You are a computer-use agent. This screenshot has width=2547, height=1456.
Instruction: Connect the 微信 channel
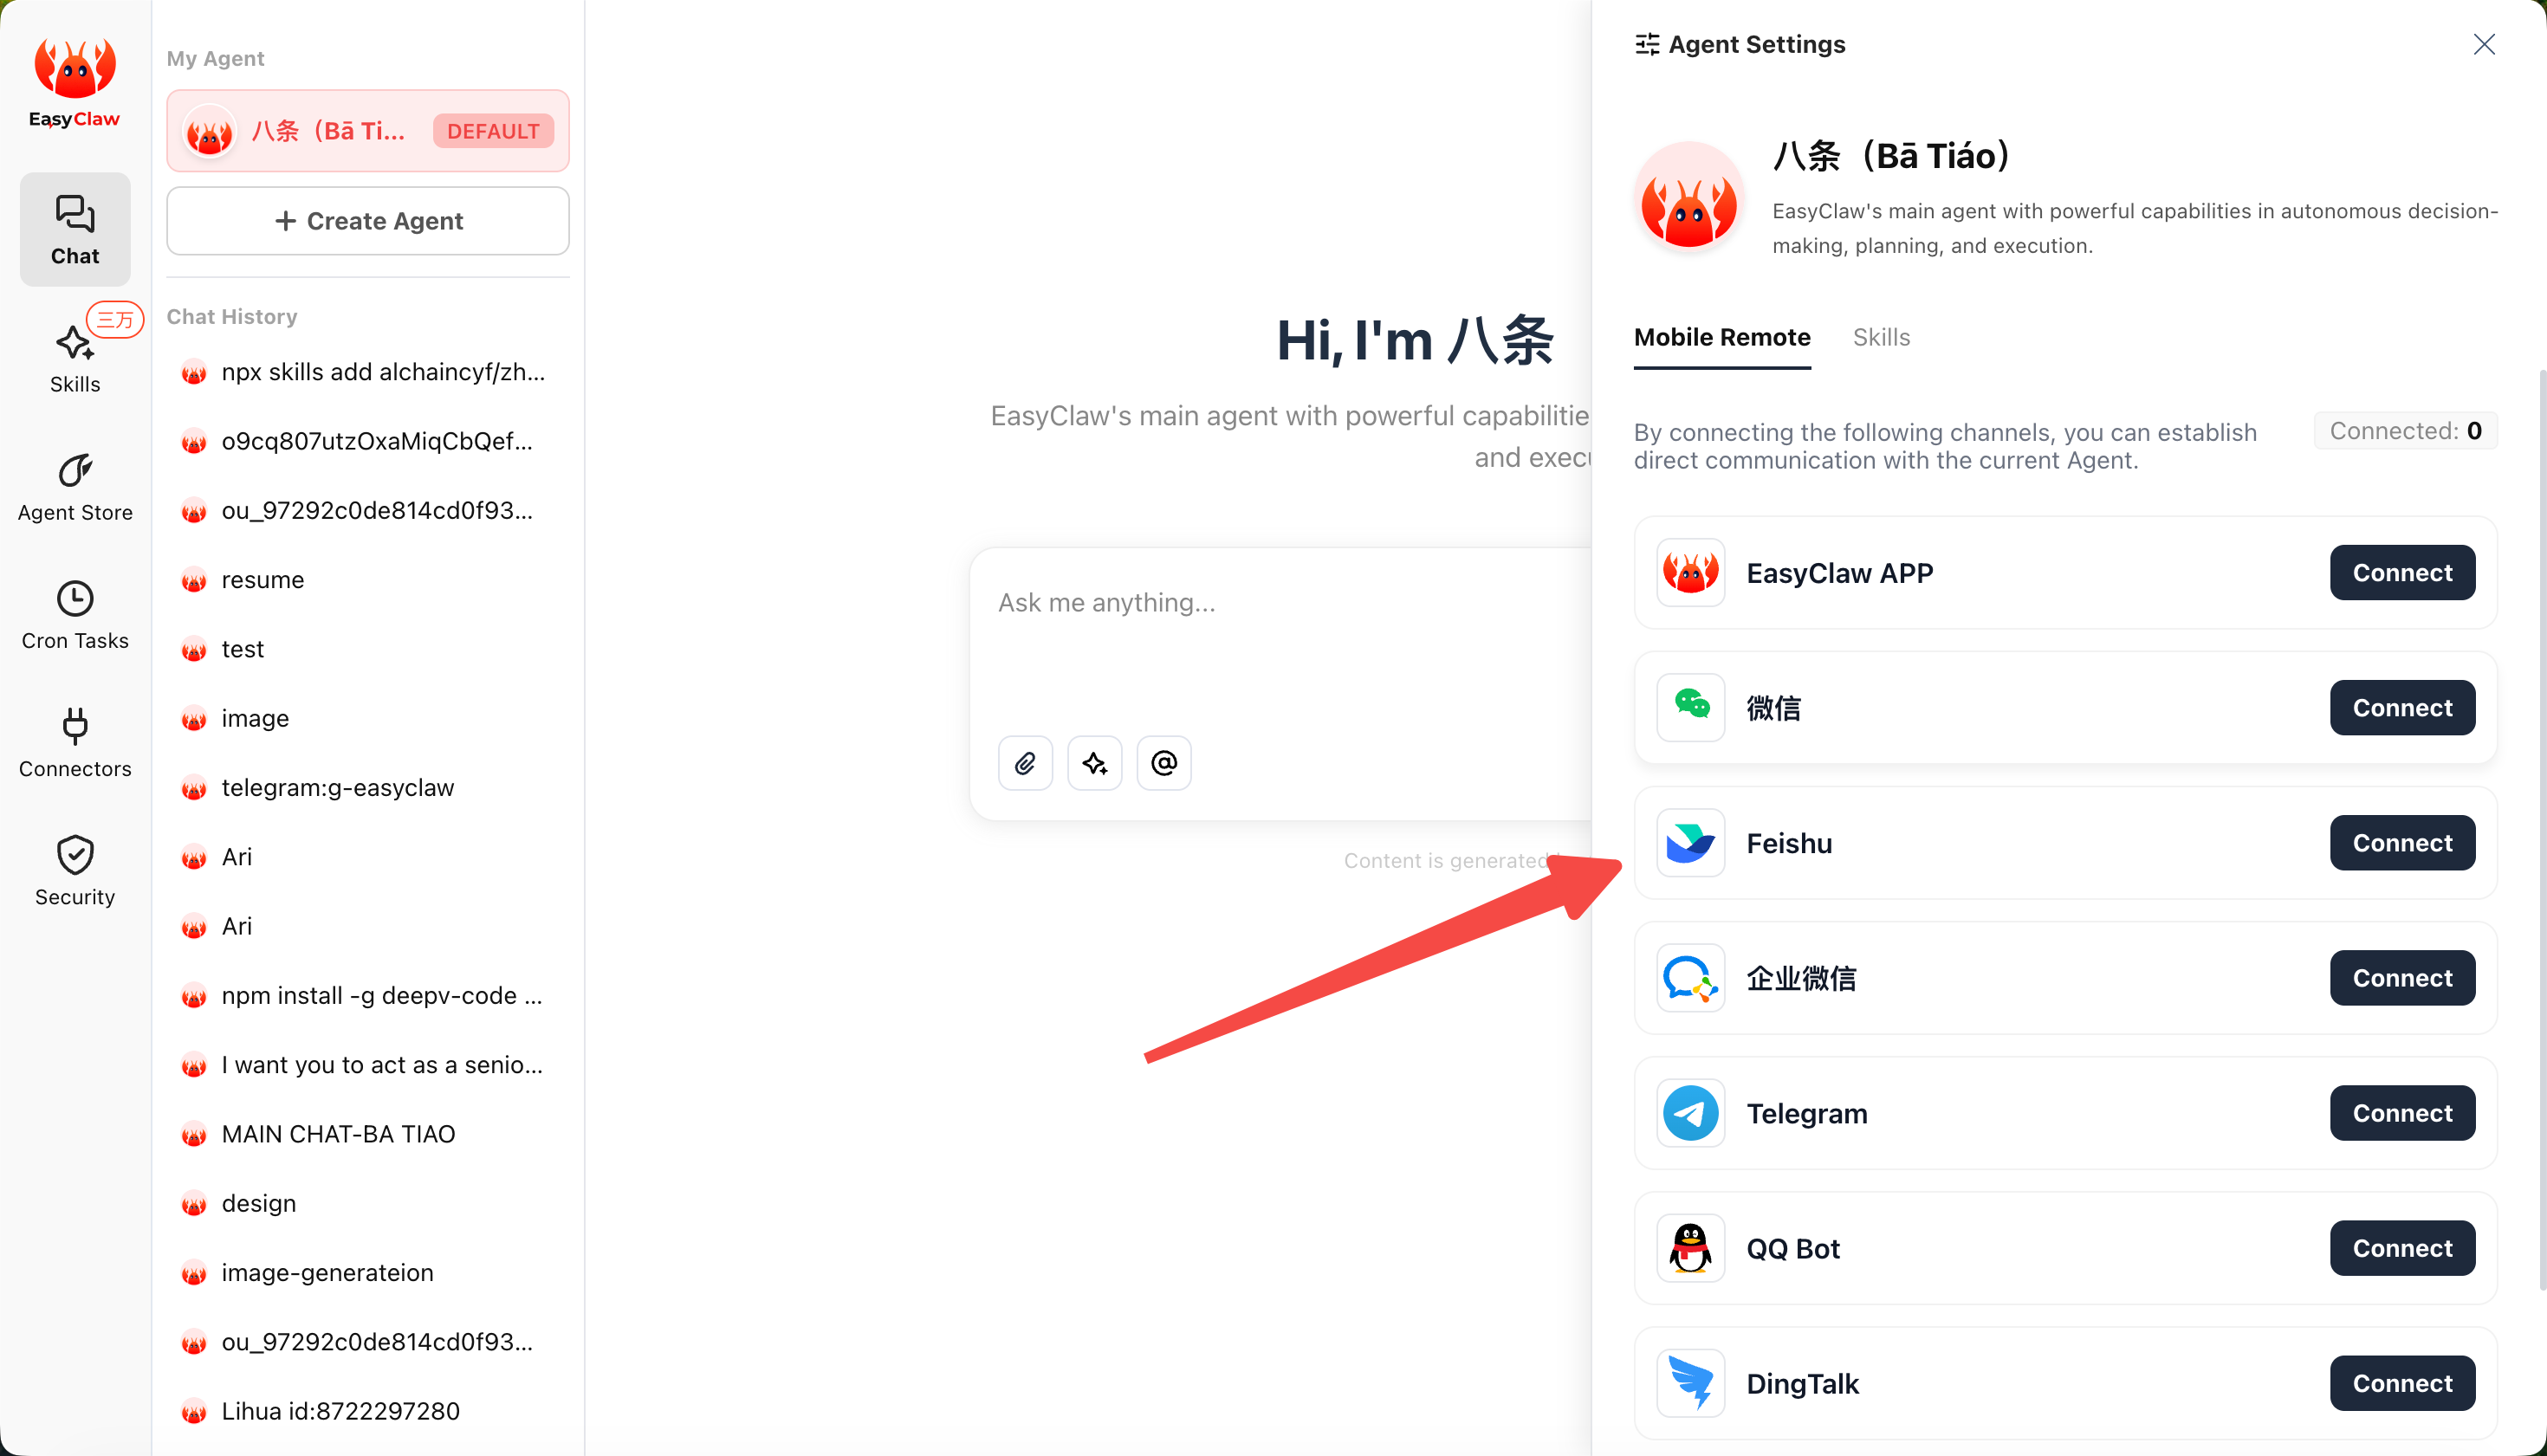[x=2402, y=708]
